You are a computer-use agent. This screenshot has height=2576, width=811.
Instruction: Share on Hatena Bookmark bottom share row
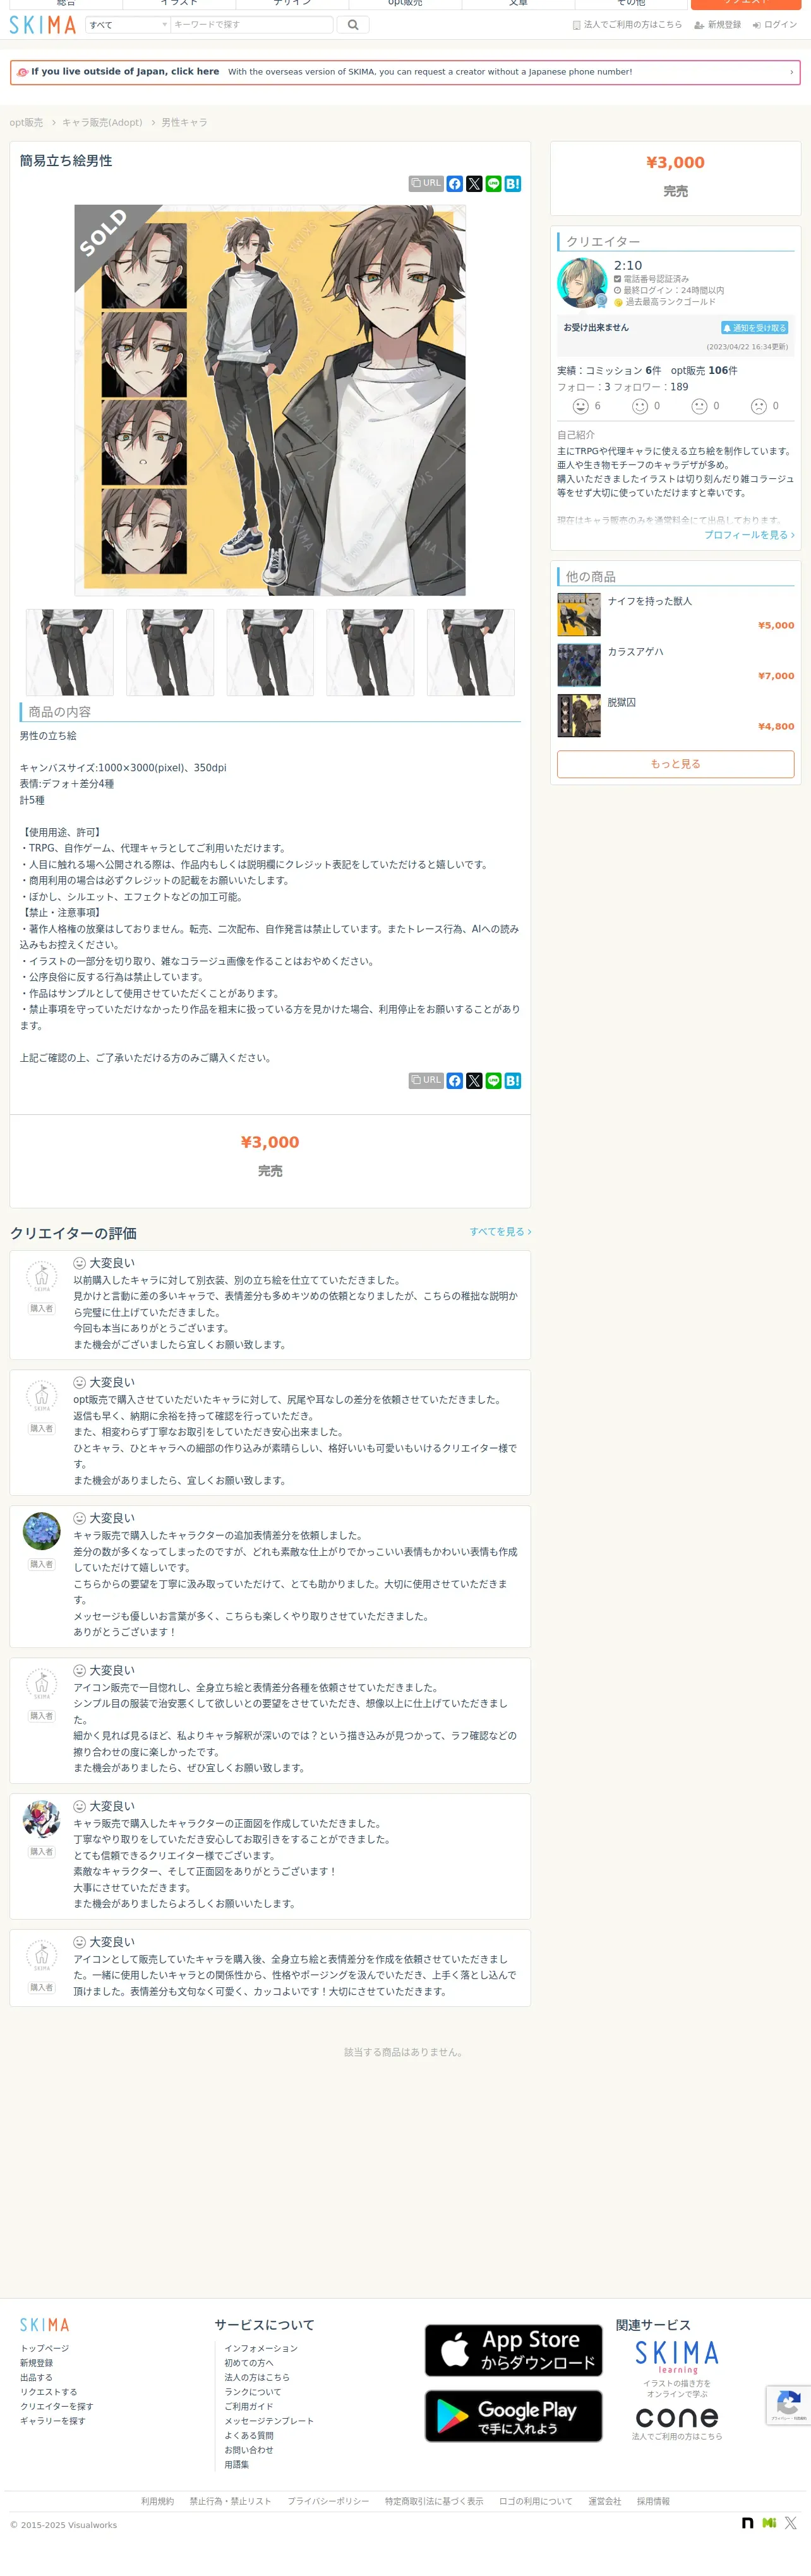513,1081
